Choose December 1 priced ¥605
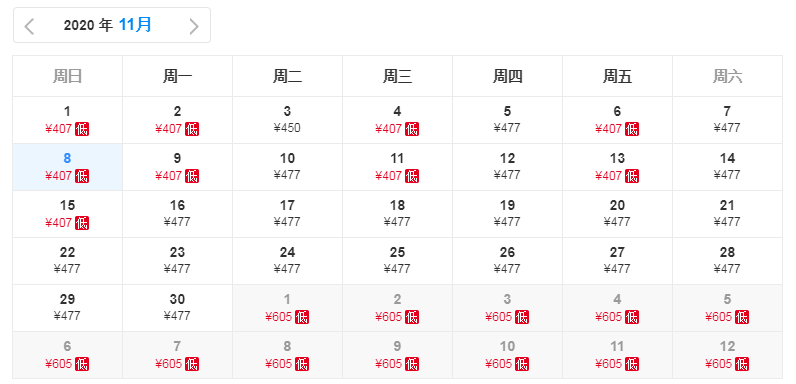This screenshot has height=384, width=796. [x=287, y=308]
